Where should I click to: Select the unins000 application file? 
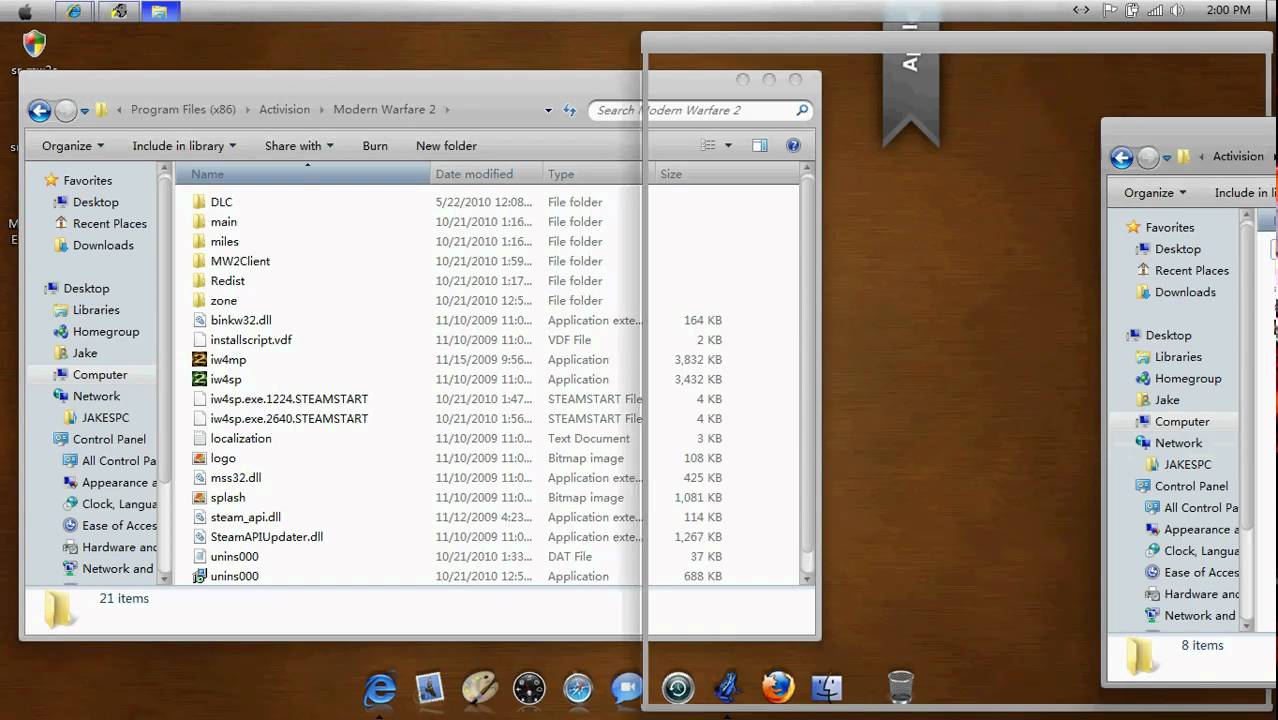234,576
